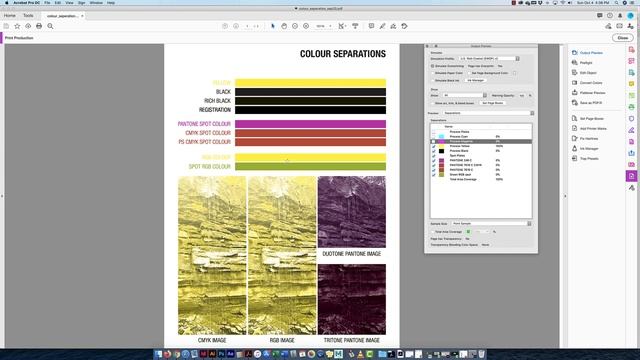Go to next page with down arrow
Screen dimensions: 640x360
click(x=236, y=26)
